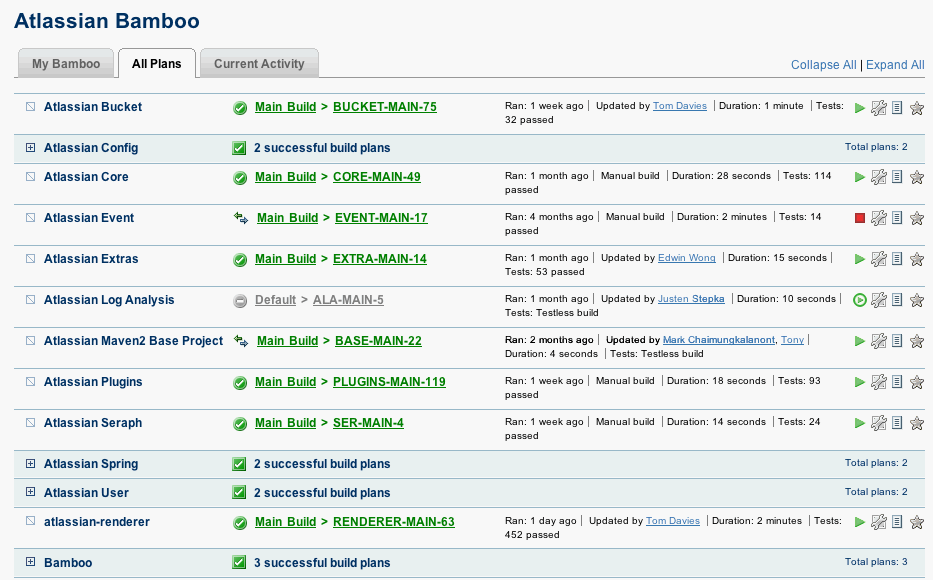
Task: Click the Collapse All link
Action: tap(824, 65)
